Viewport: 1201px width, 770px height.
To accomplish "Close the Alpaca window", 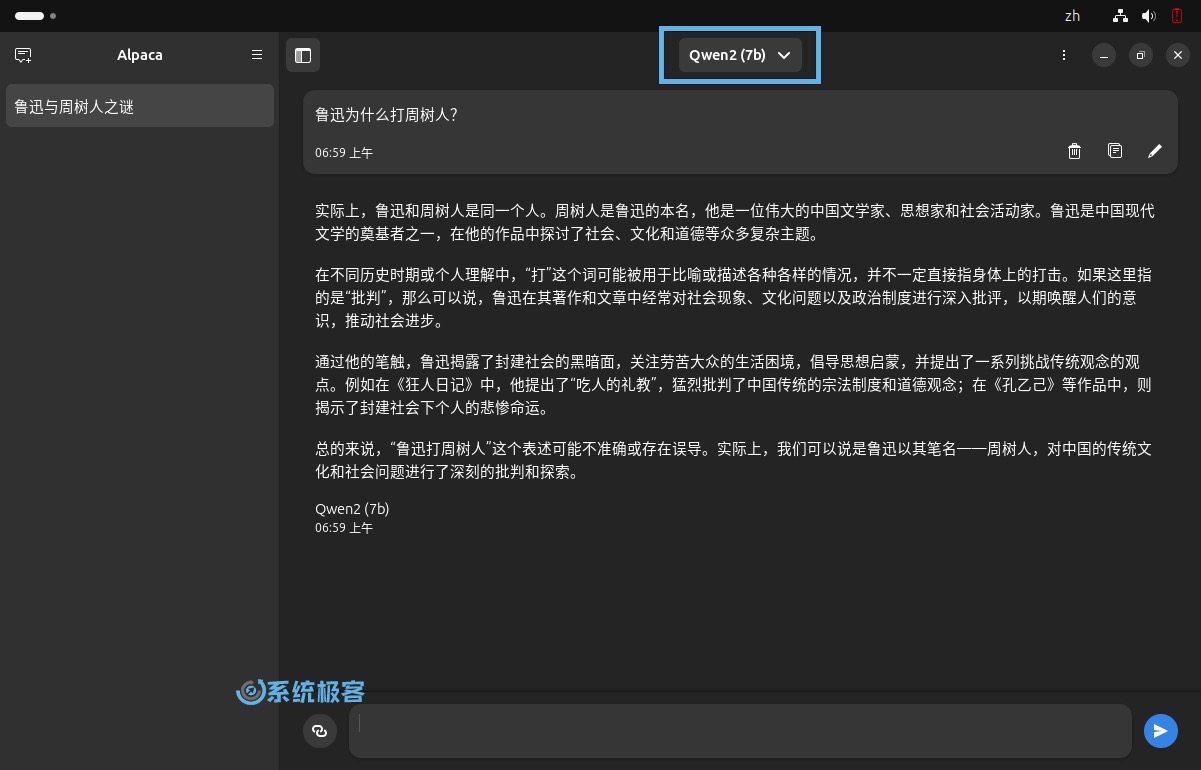I will pos(1178,55).
